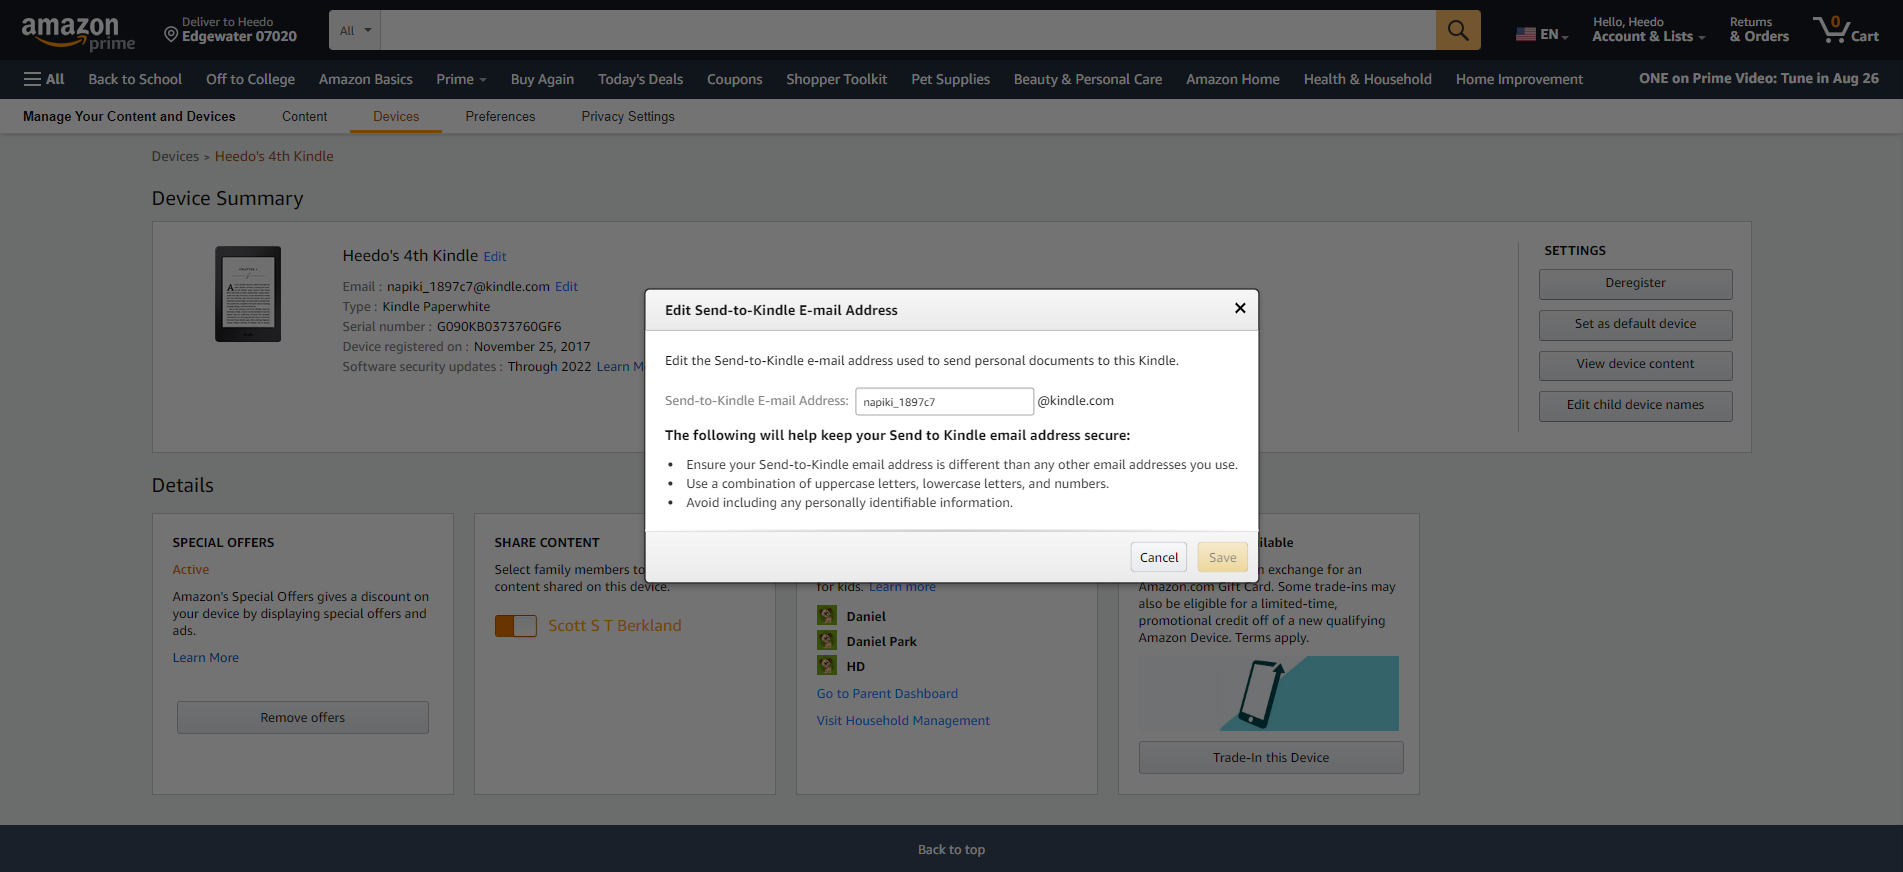This screenshot has height=872, width=1903.
Task: Click Heedo's 4th Kindle breadcrumb
Action: pyautogui.click(x=274, y=156)
